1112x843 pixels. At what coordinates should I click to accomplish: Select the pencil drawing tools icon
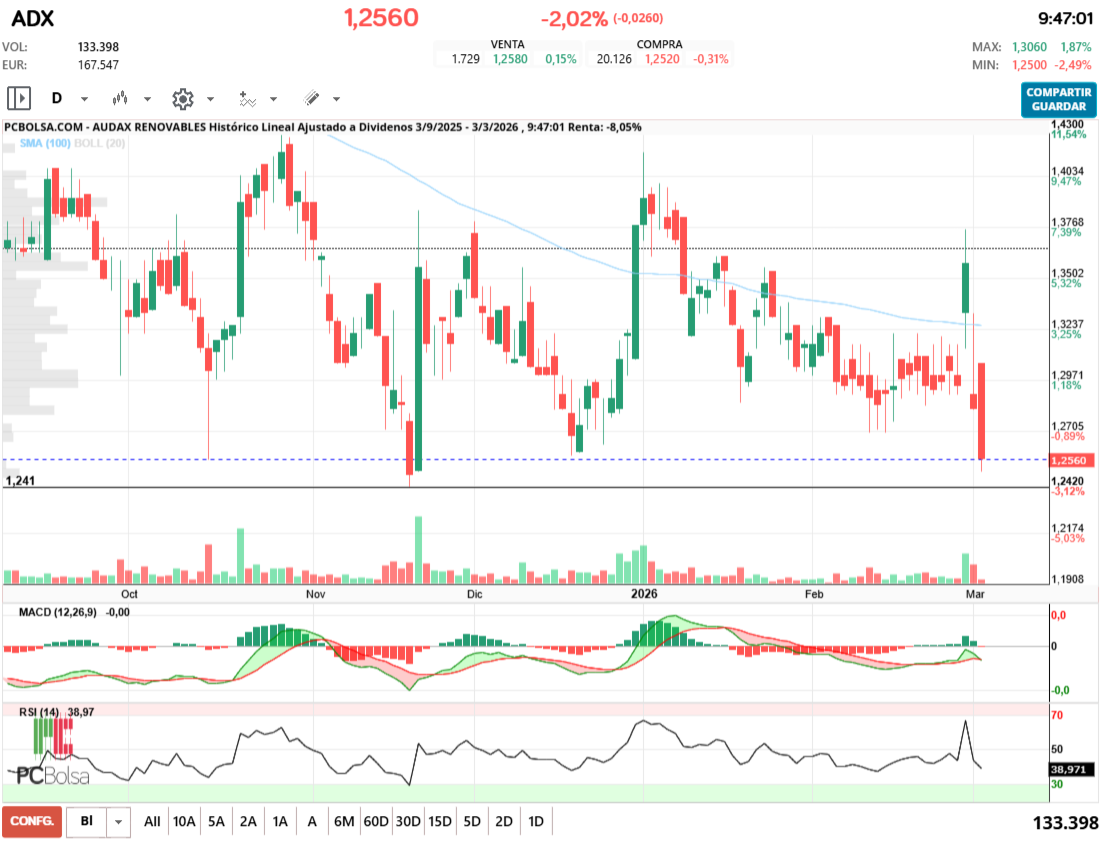[x=311, y=98]
